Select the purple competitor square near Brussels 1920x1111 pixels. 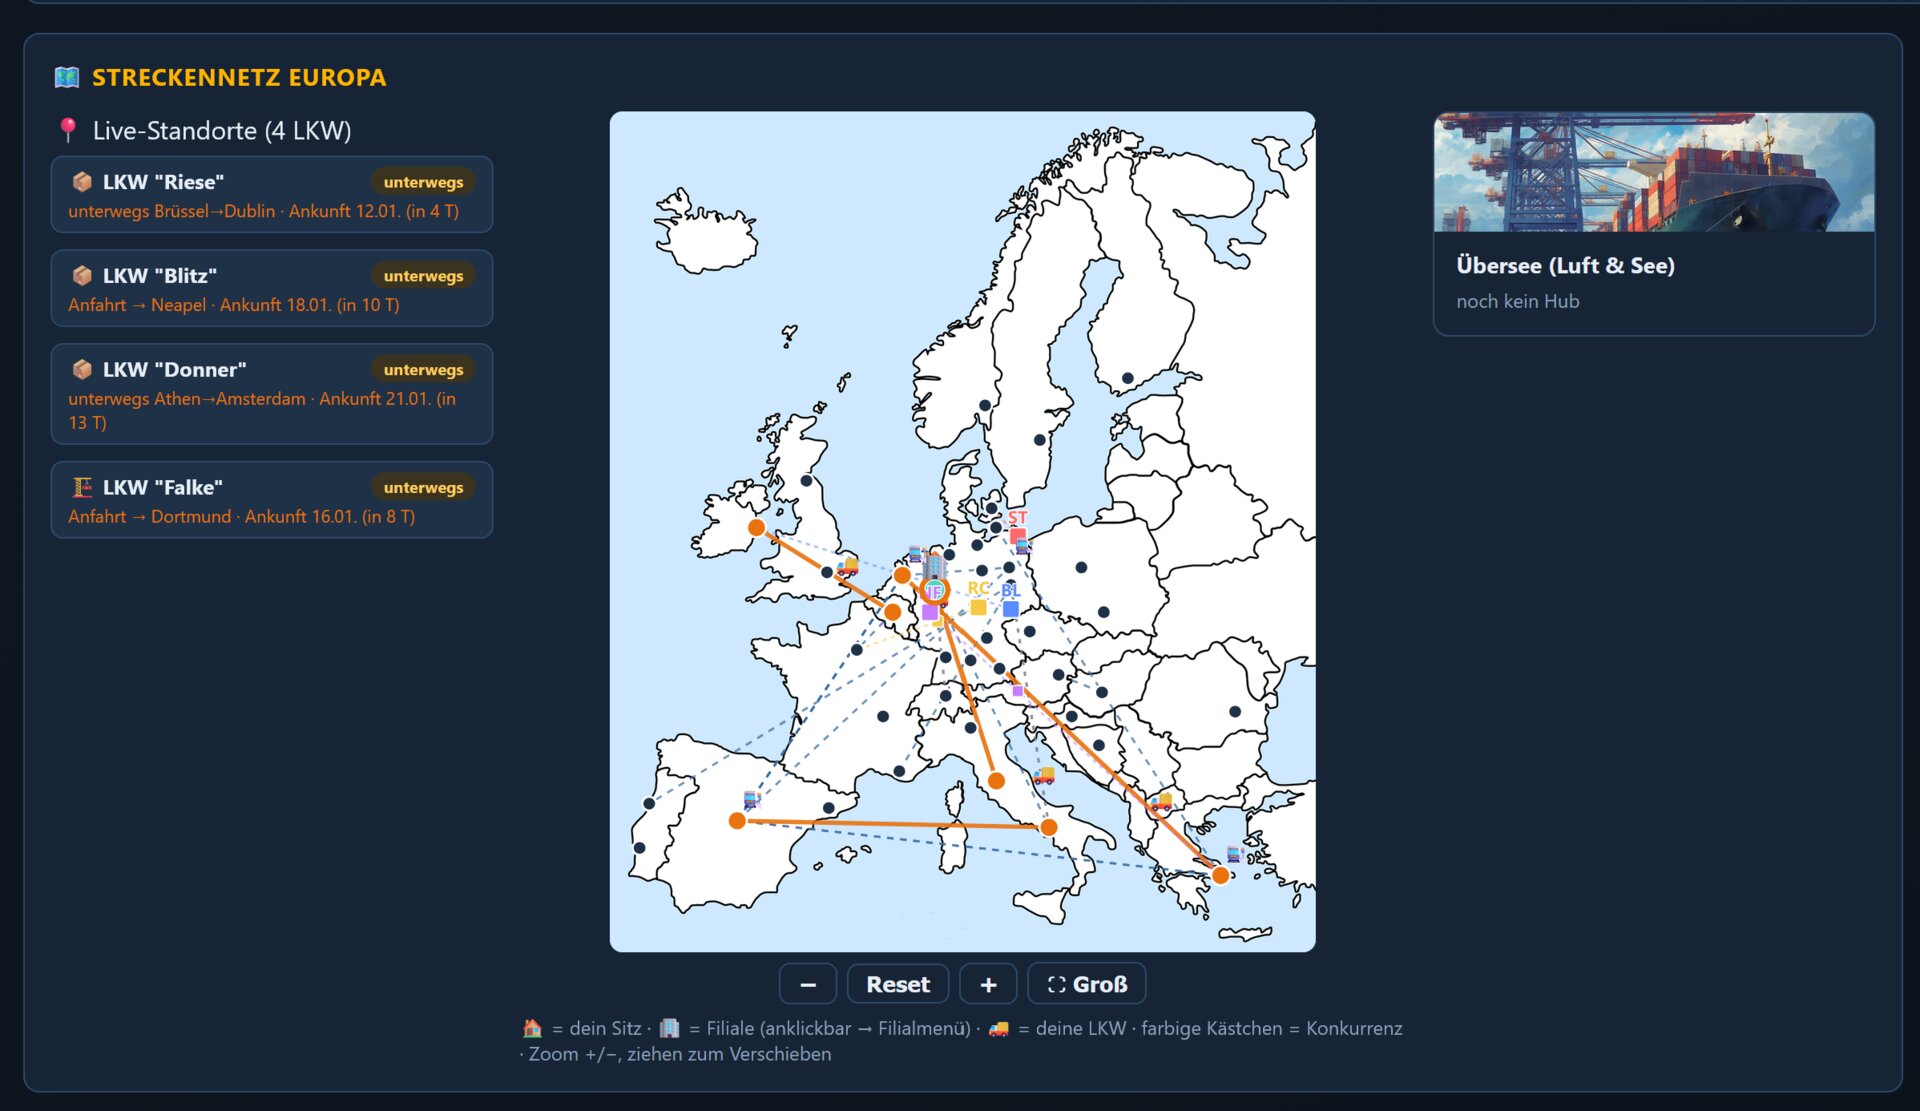pos(930,612)
